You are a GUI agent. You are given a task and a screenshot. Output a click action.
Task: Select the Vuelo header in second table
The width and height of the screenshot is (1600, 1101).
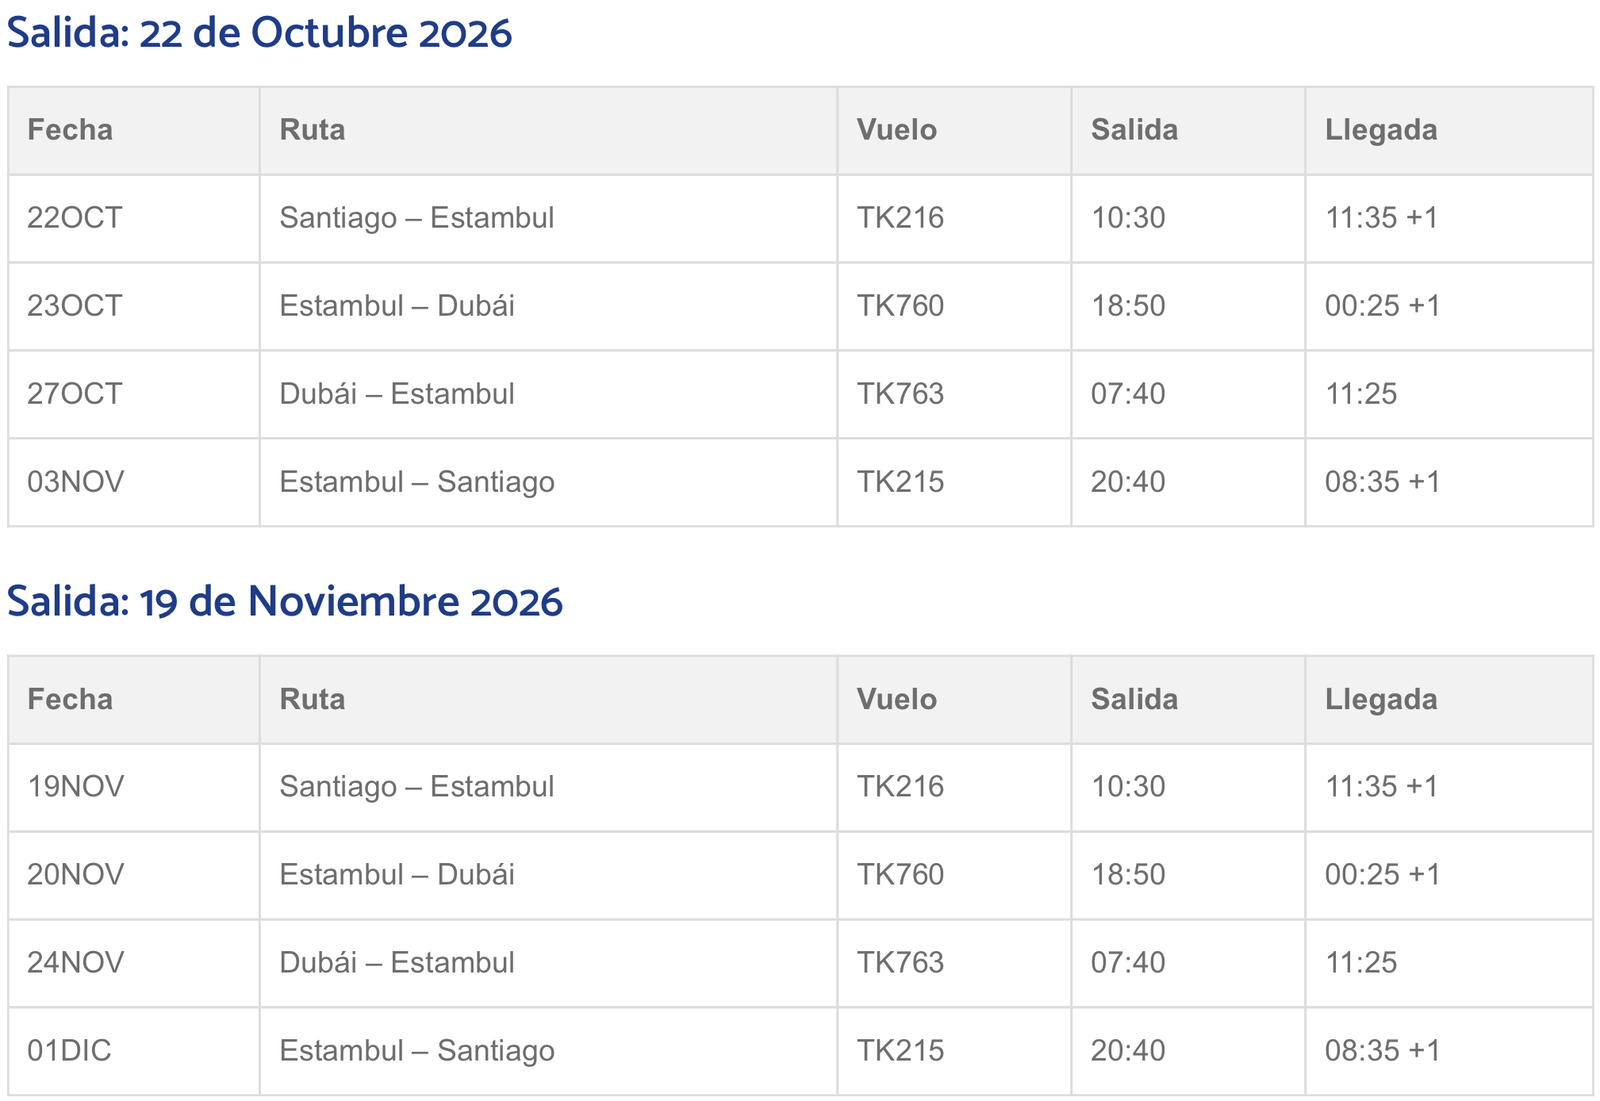click(x=896, y=699)
